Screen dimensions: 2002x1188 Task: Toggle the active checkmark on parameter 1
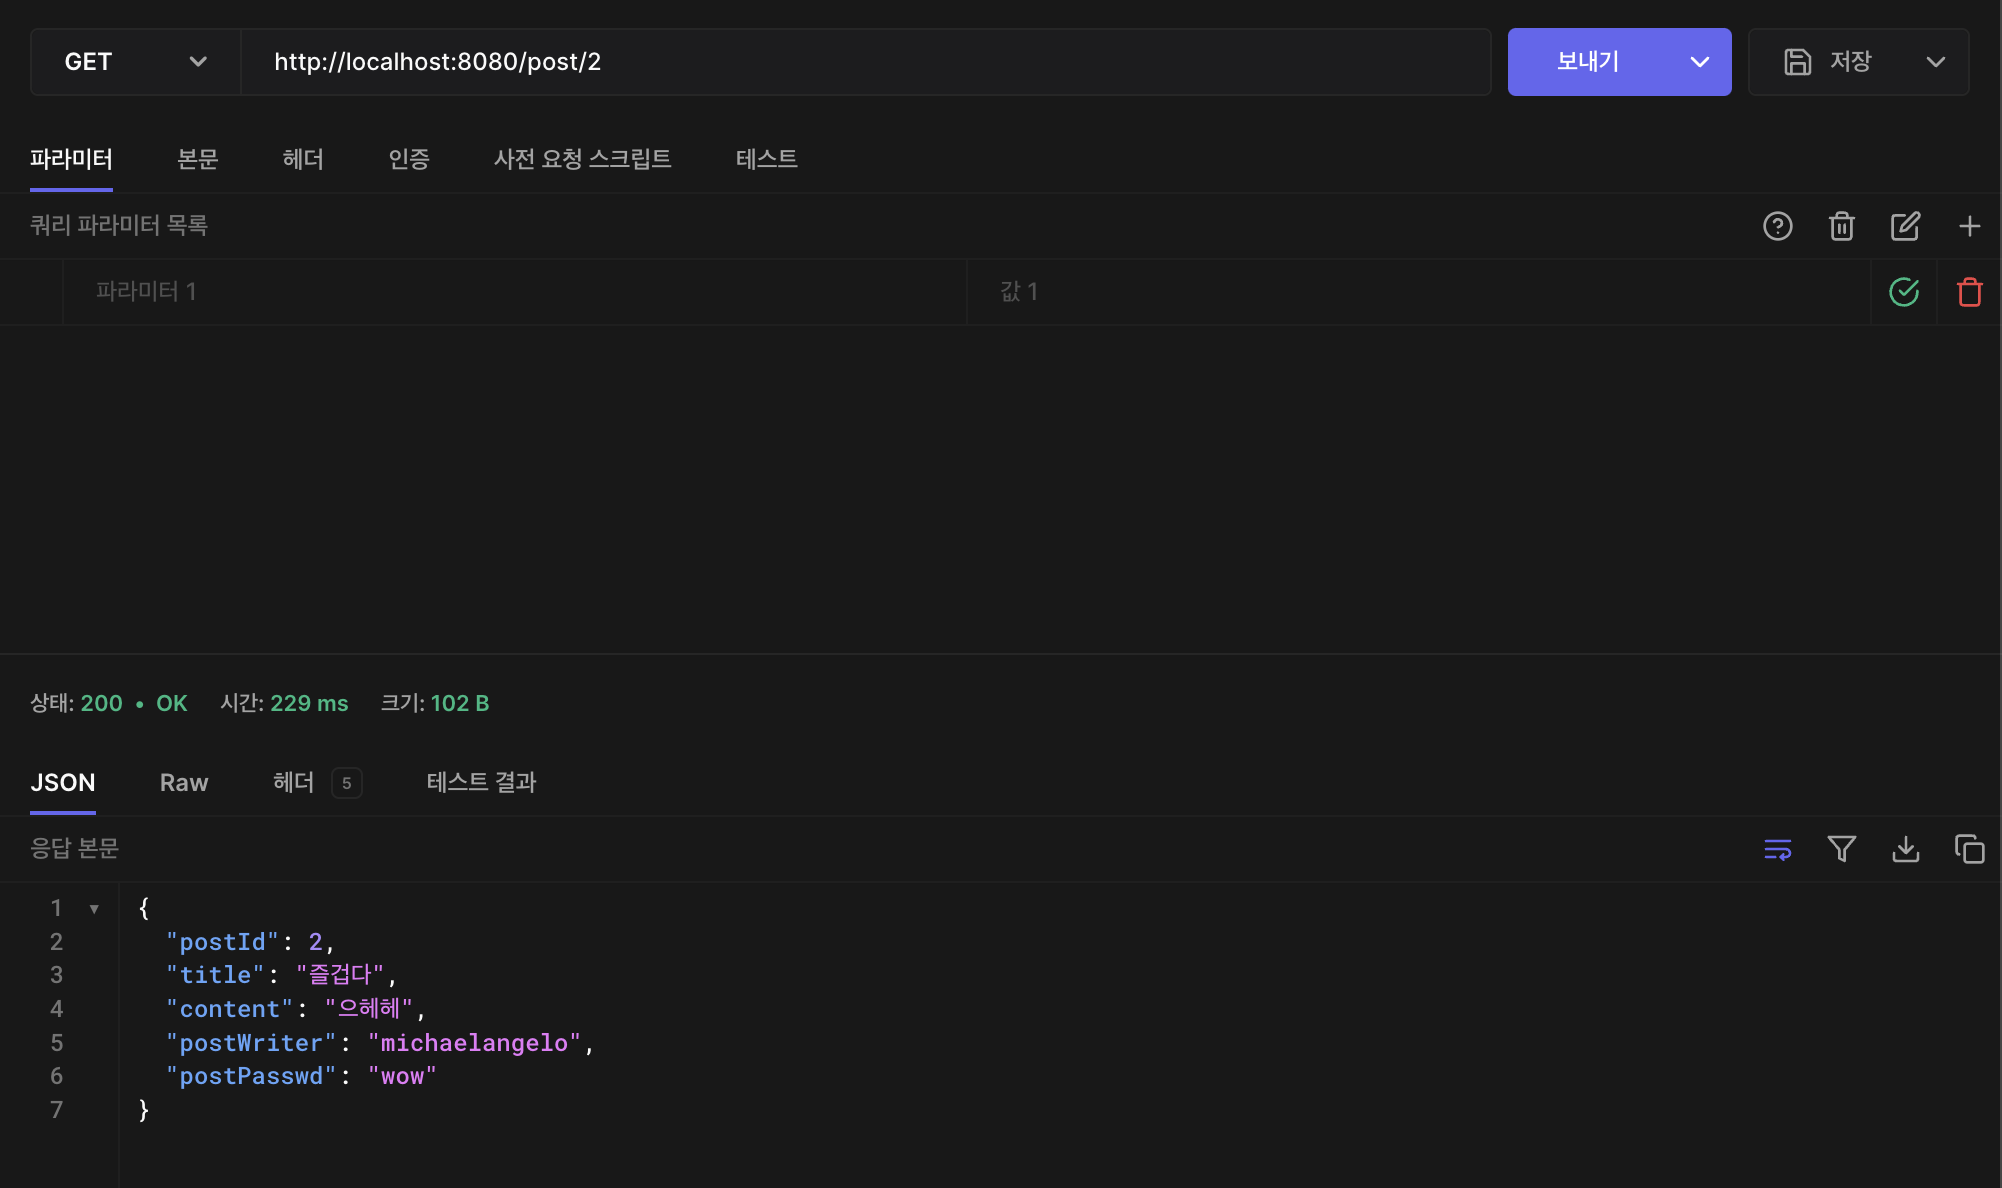pyautogui.click(x=1903, y=292)
